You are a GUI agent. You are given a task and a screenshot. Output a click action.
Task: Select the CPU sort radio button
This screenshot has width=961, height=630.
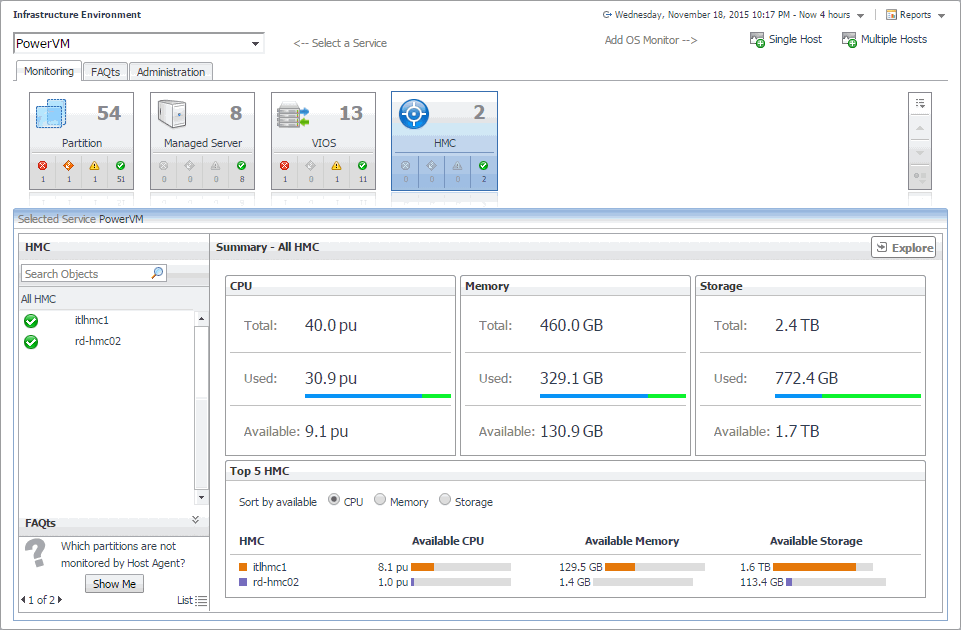(334, 501)
